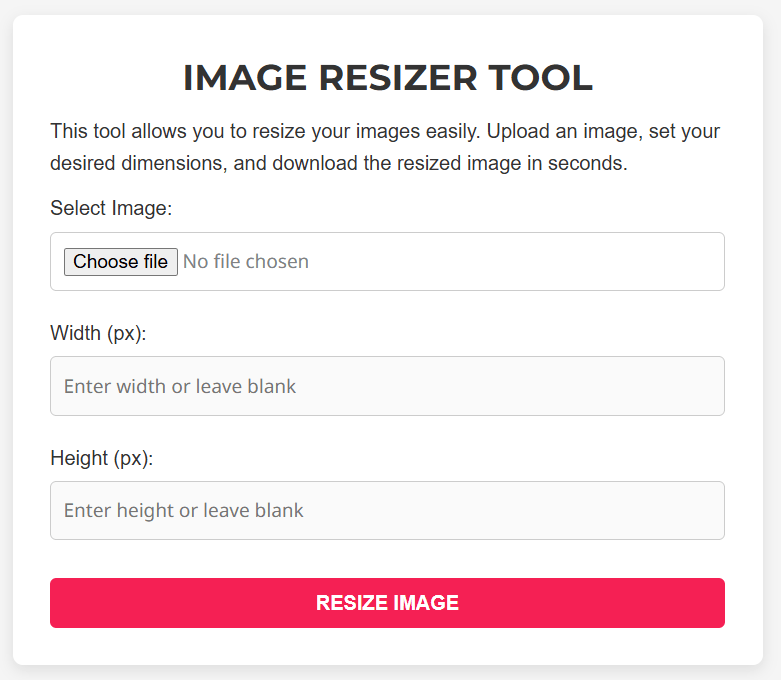Focus the Width (px) input field
This screenshot has width=781, height=680.
click(387, 386)
